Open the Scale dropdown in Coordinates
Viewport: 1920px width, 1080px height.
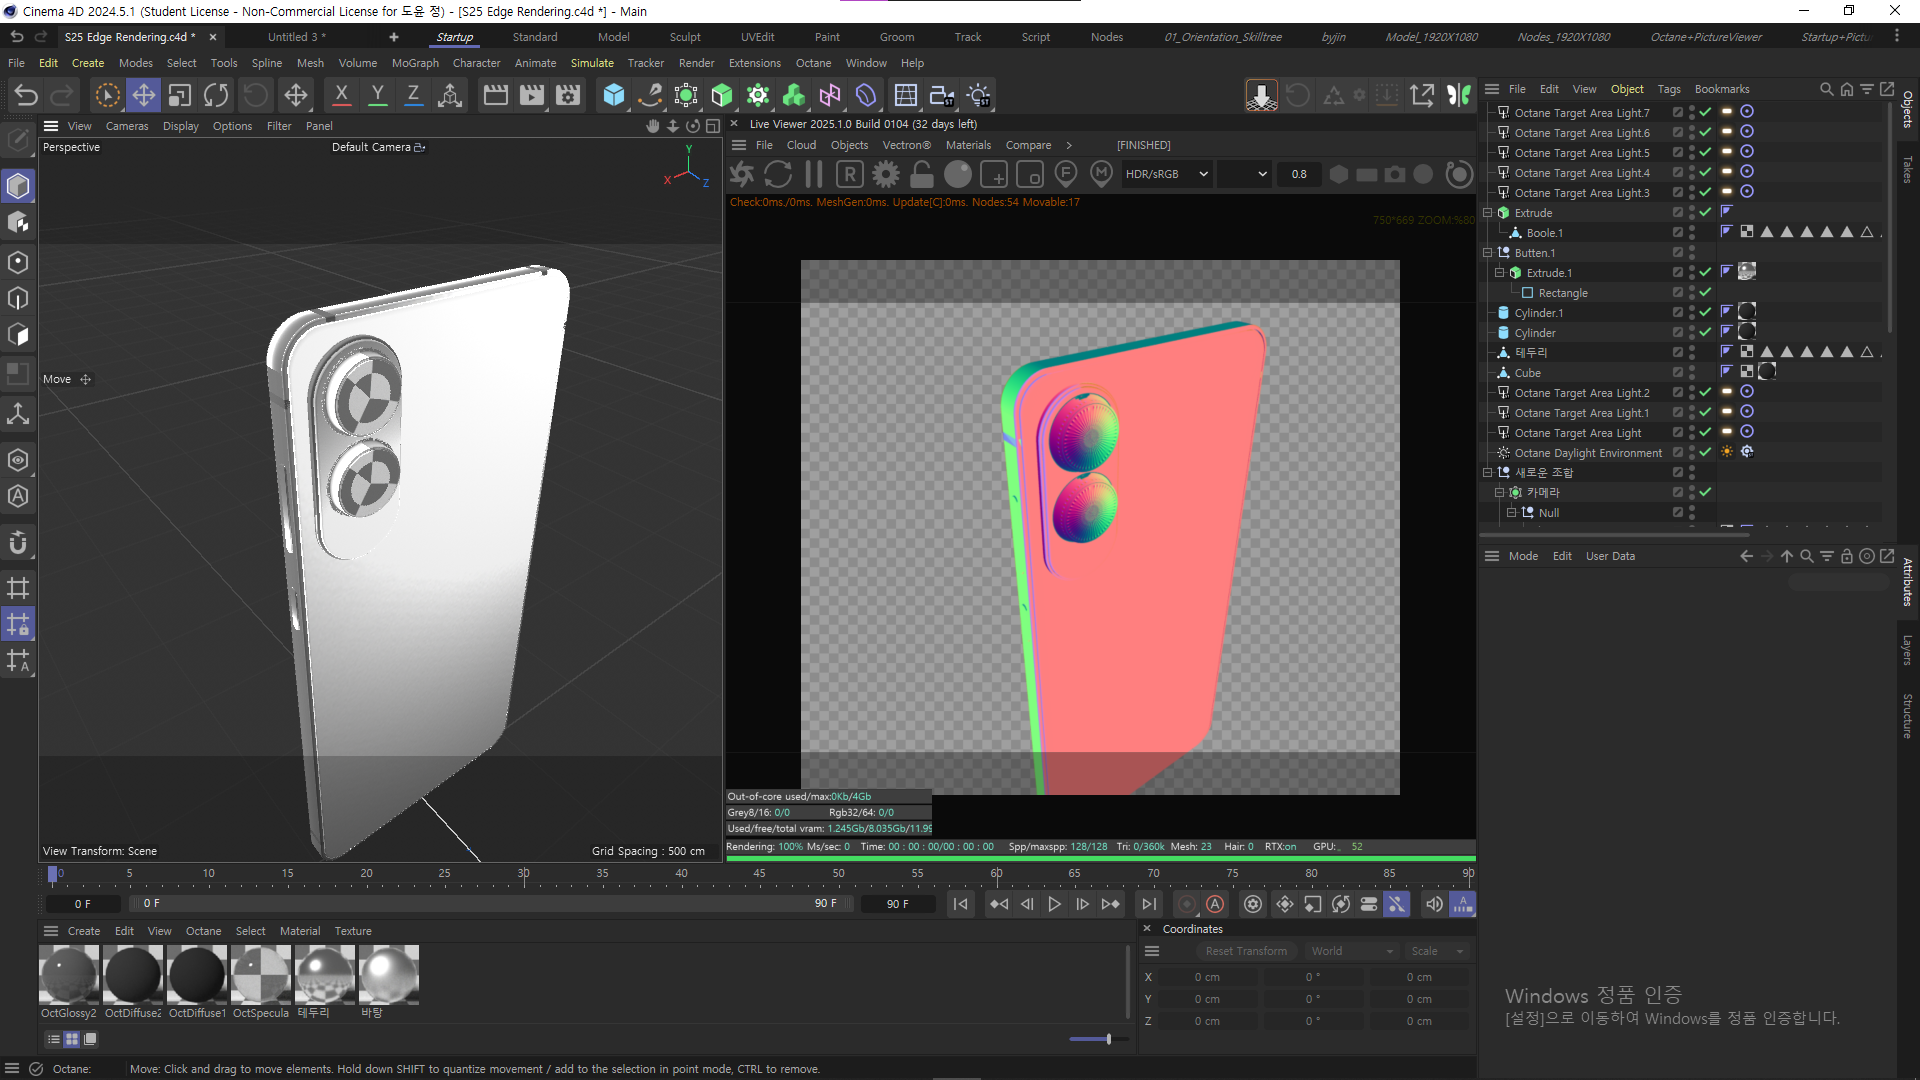(x=1437, y=951)
